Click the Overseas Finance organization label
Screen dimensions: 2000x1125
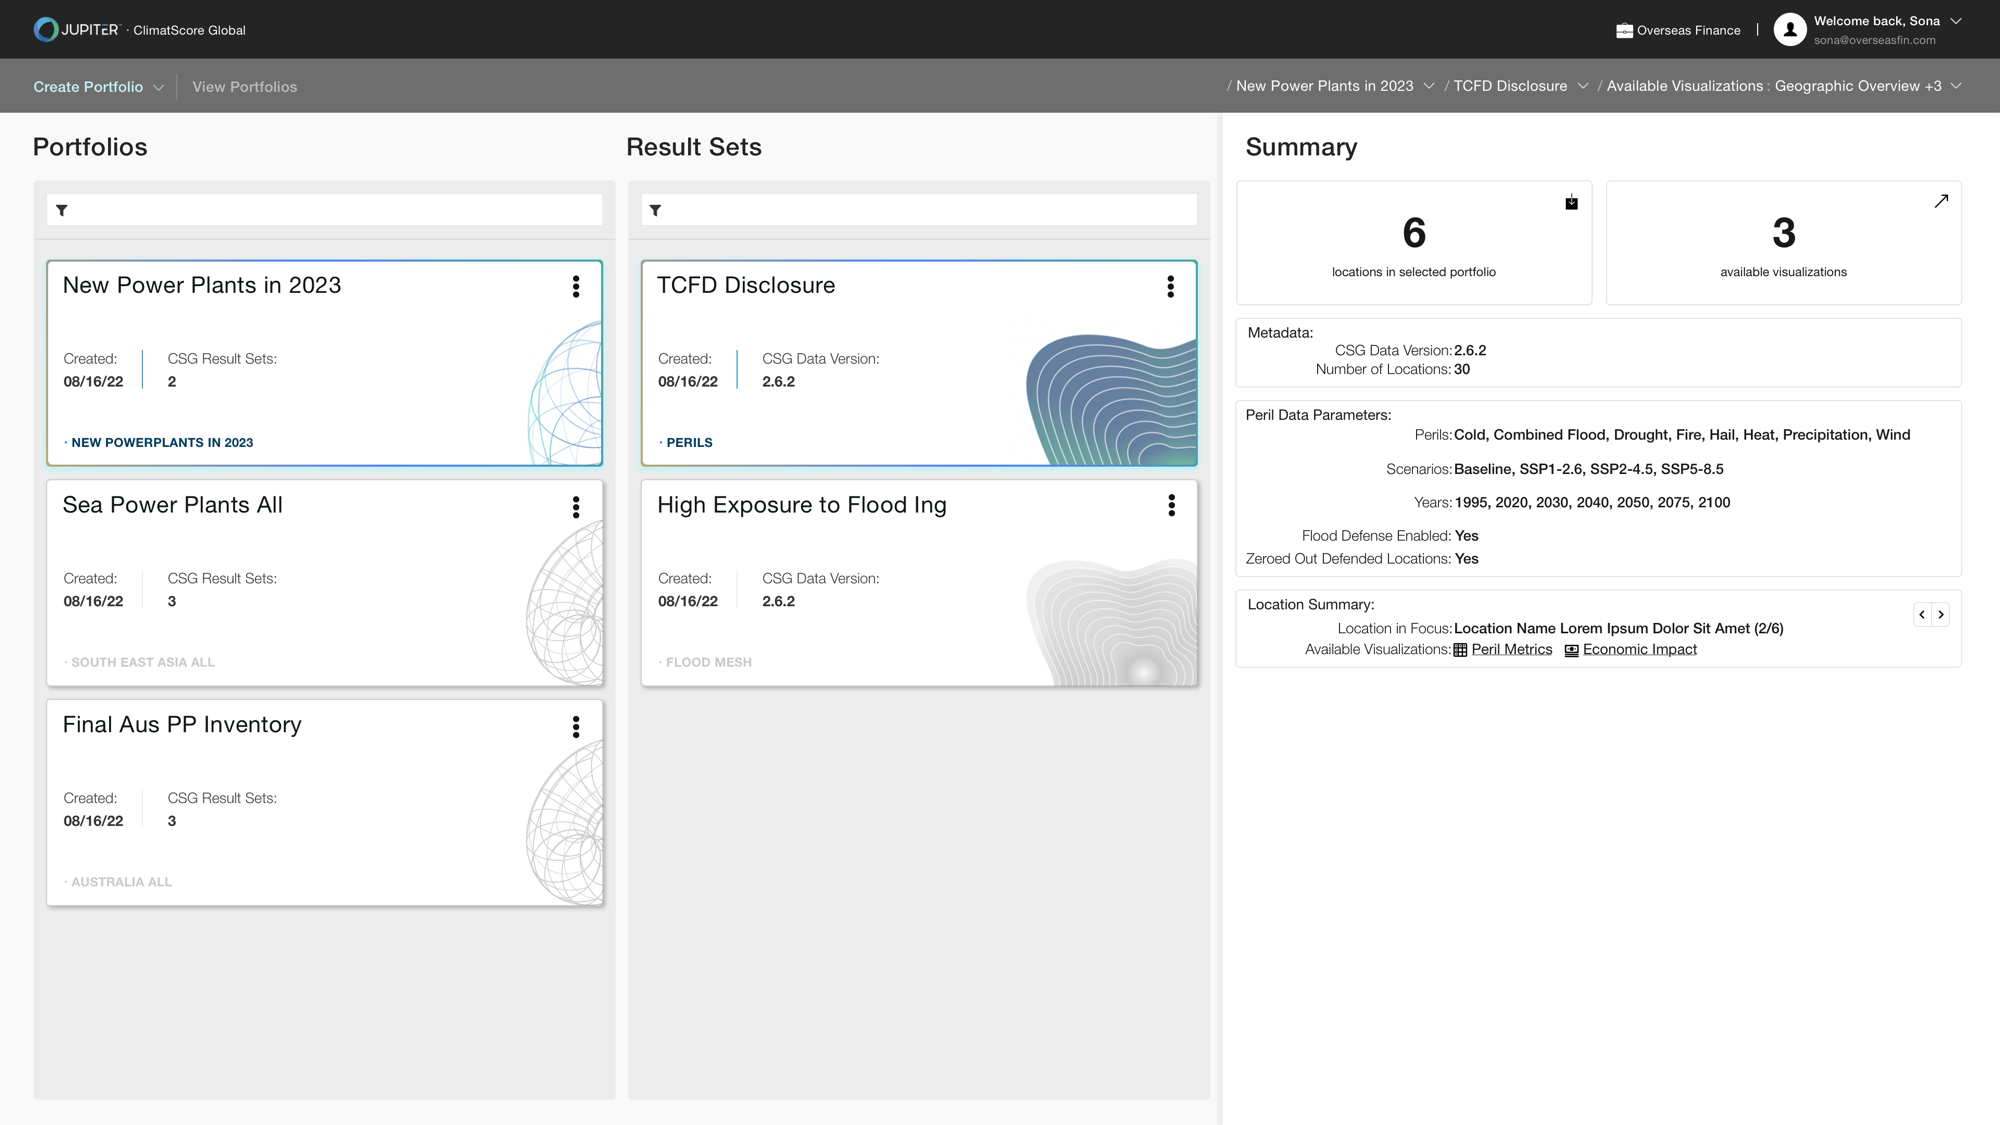click(x=1689, y=30)
